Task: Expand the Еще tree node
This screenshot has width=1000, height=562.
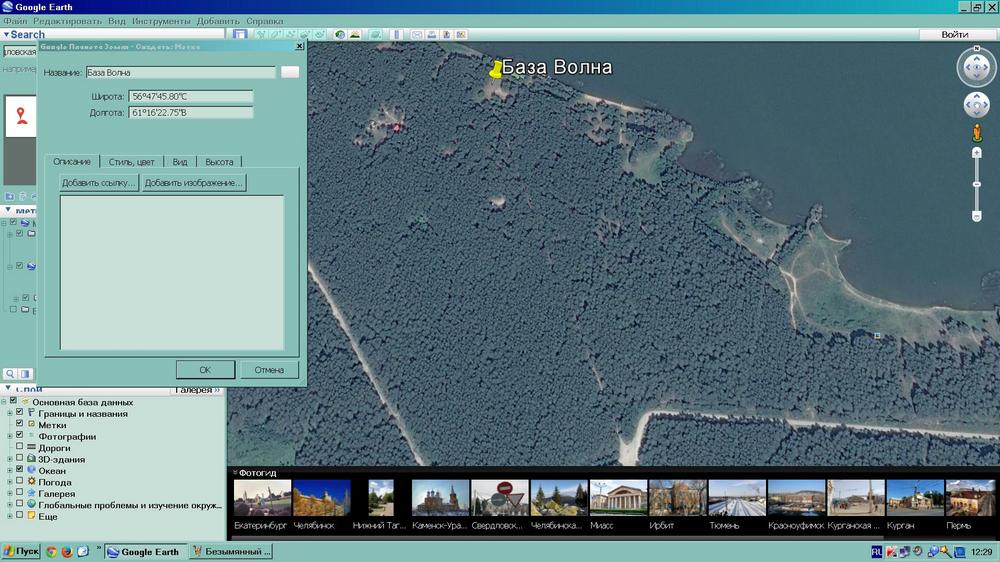Action: 10,517
